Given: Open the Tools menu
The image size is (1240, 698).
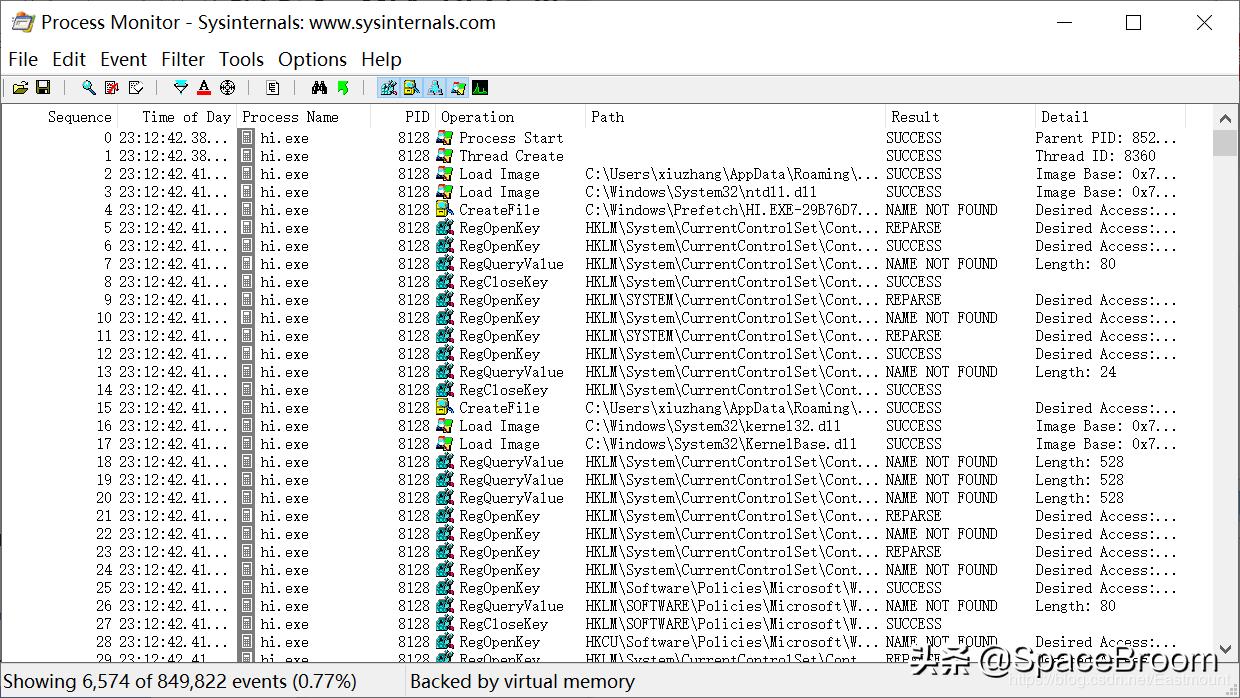Looking at the screenshot, I should tap(241, 59).
